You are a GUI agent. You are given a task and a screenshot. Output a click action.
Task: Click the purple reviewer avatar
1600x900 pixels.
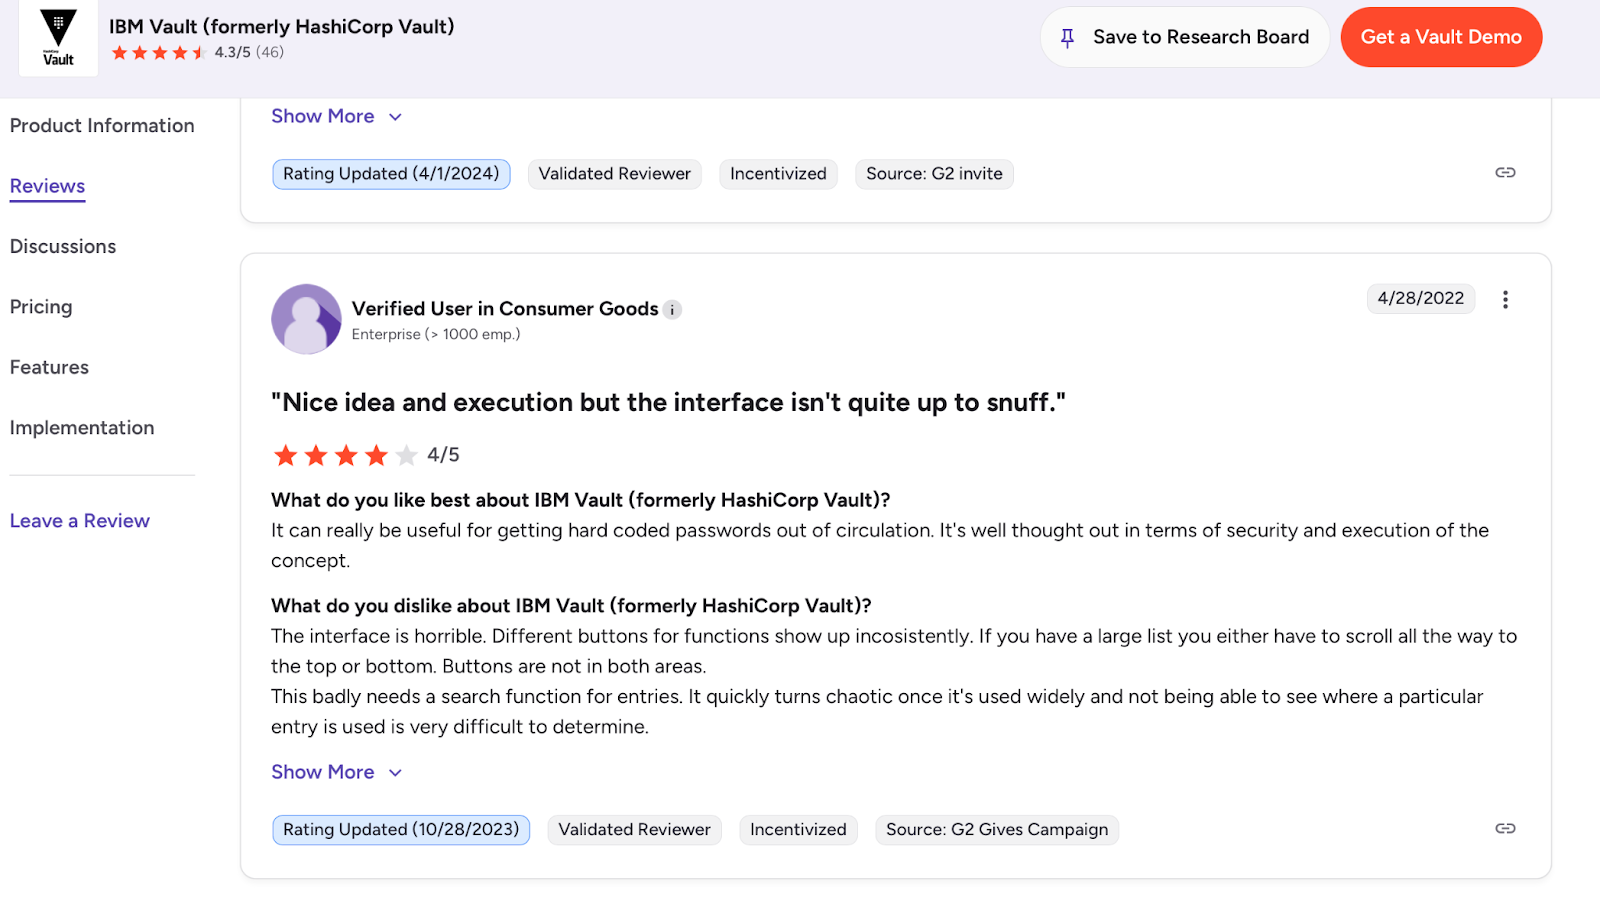tap(306, 319)
